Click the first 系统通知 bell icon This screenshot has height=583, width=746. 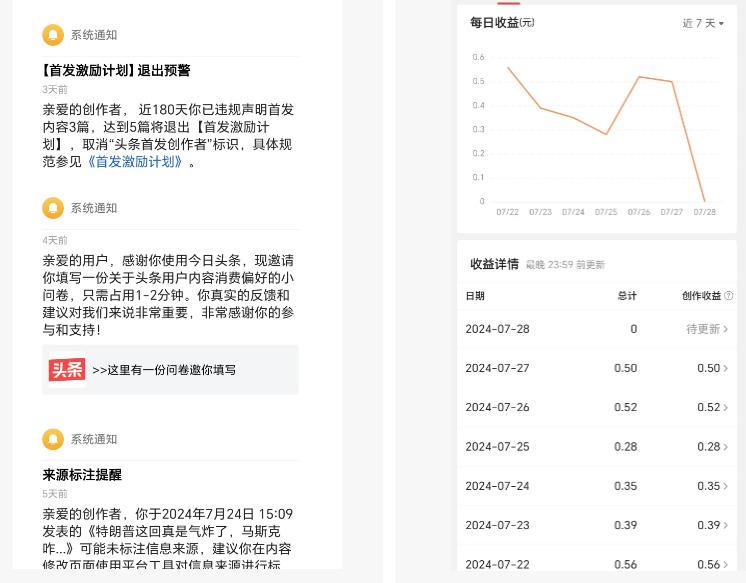(53, 35)
